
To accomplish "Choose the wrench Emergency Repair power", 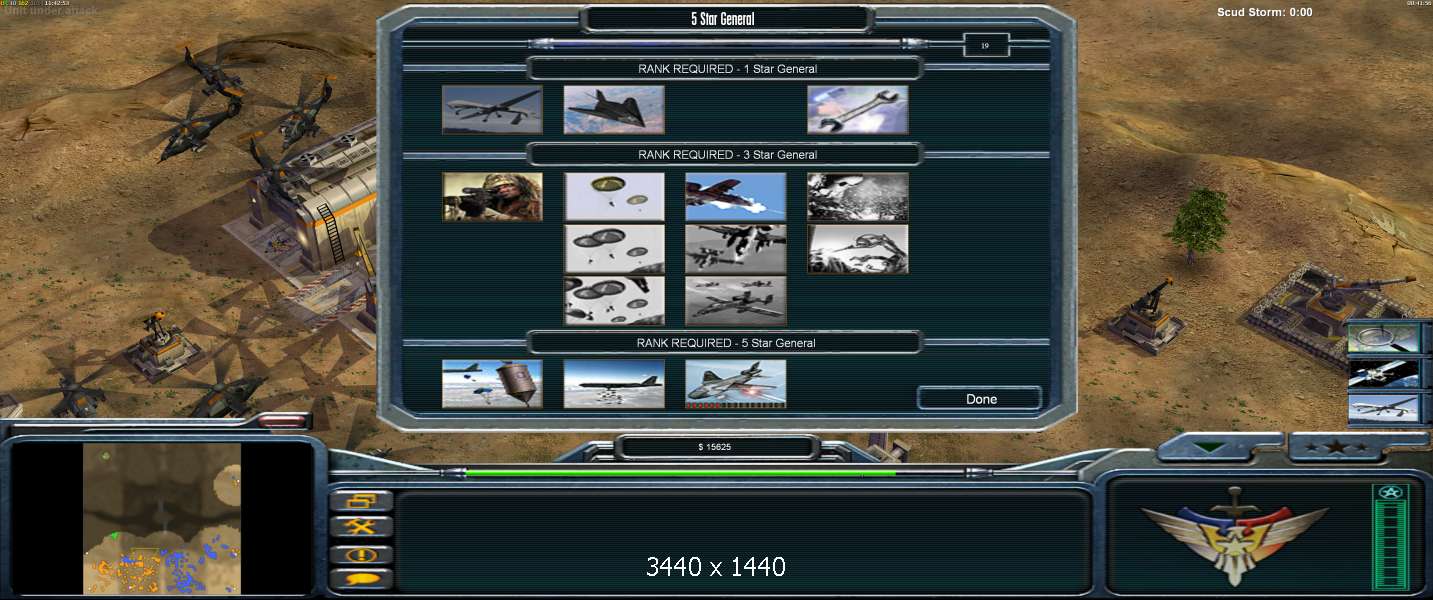I will click(858, 109).
